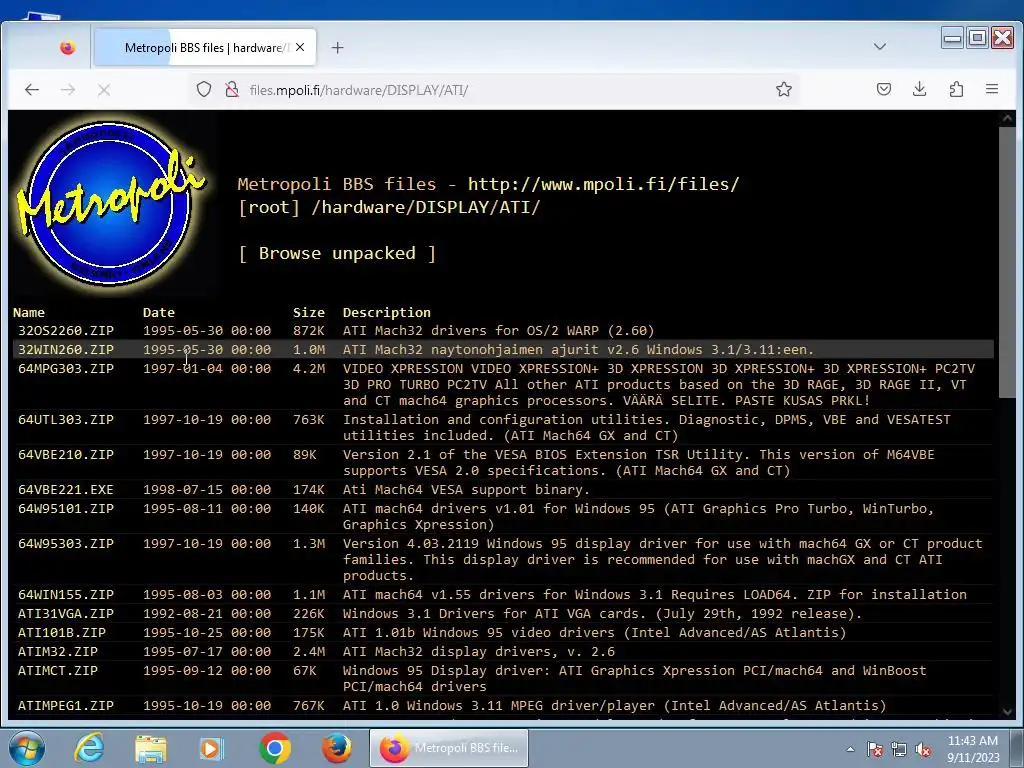Sort by the Size column header
This screenshot has height=768, width=1024.
(309, 312)
